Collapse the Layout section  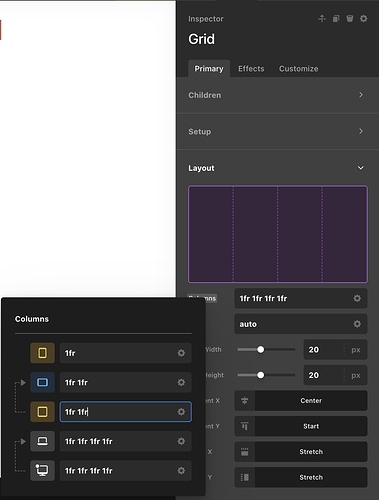277,168
